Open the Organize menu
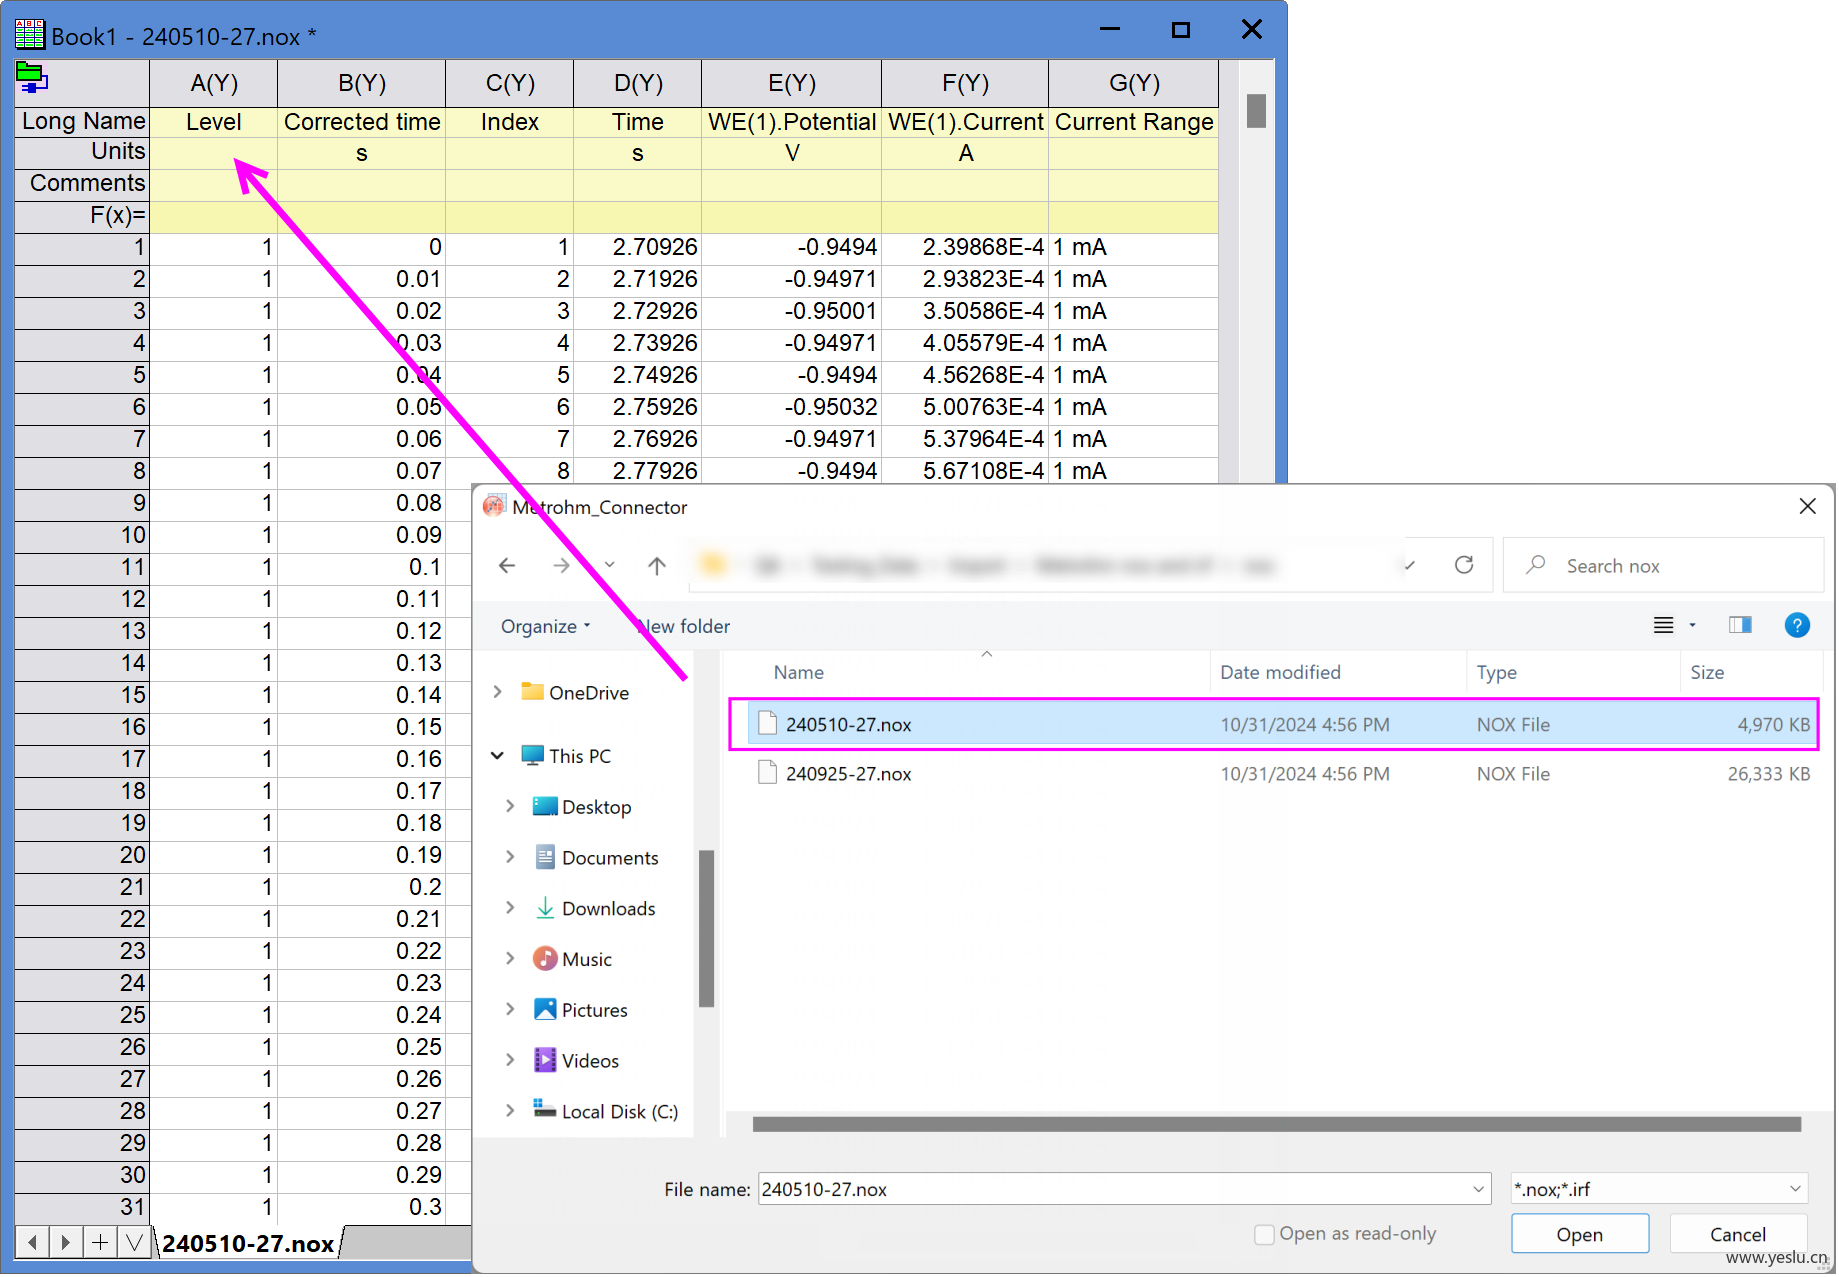This screenshot has width=1839, height=1277. tap(546, 626)
